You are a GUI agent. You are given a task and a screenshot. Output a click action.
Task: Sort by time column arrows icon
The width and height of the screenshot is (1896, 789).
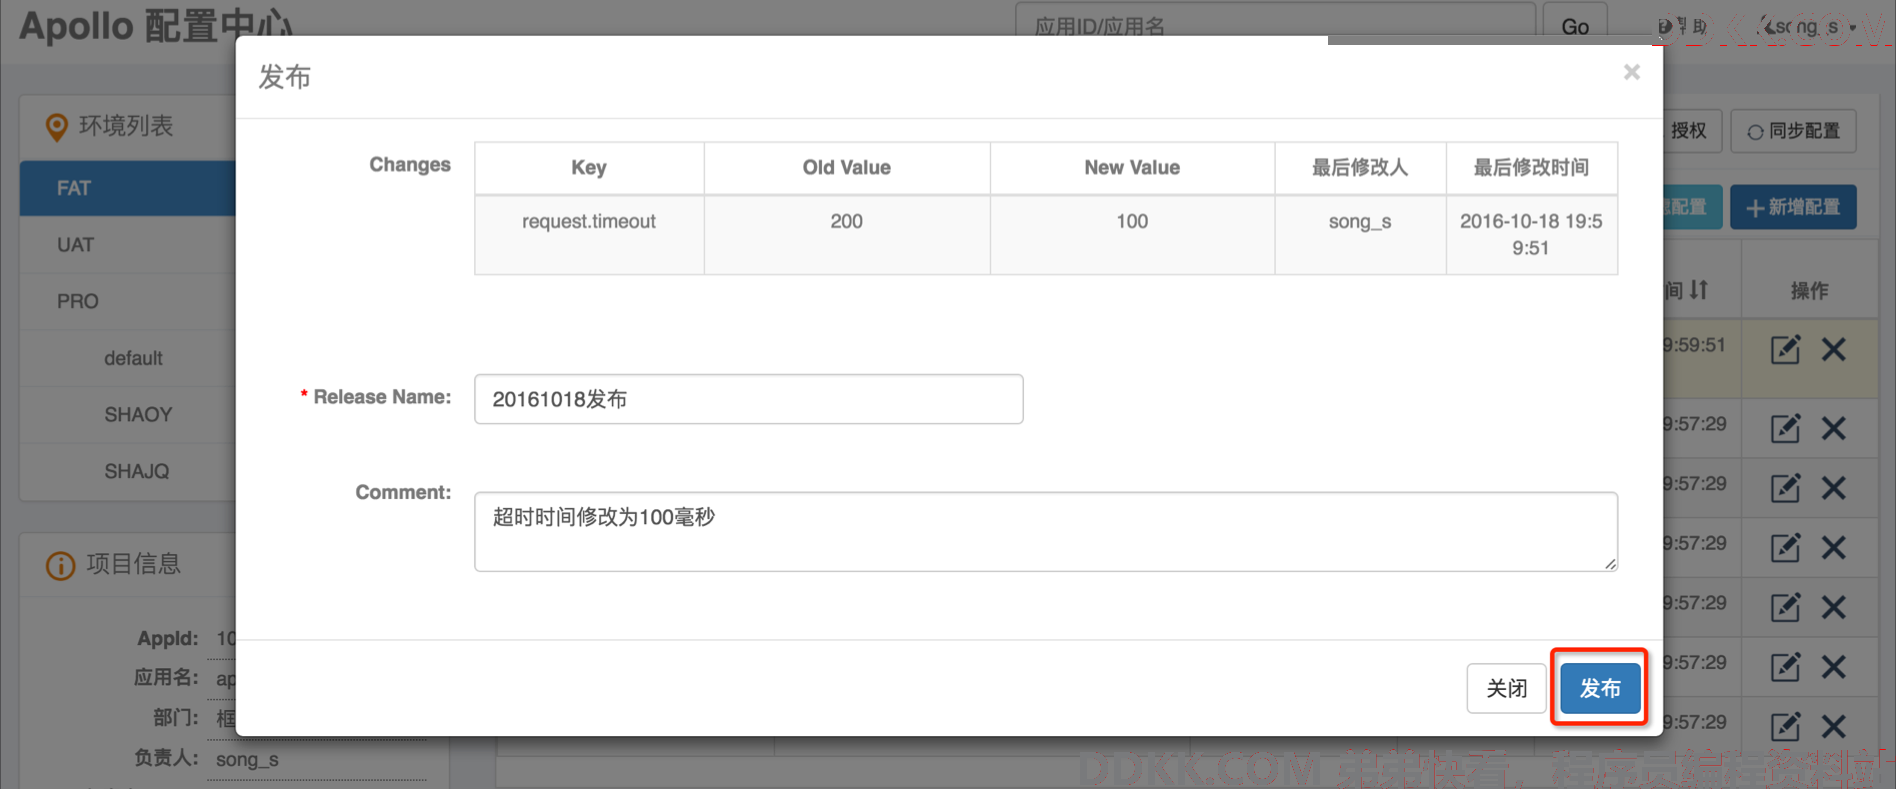pyautogui.click(x=1698, y=290)
